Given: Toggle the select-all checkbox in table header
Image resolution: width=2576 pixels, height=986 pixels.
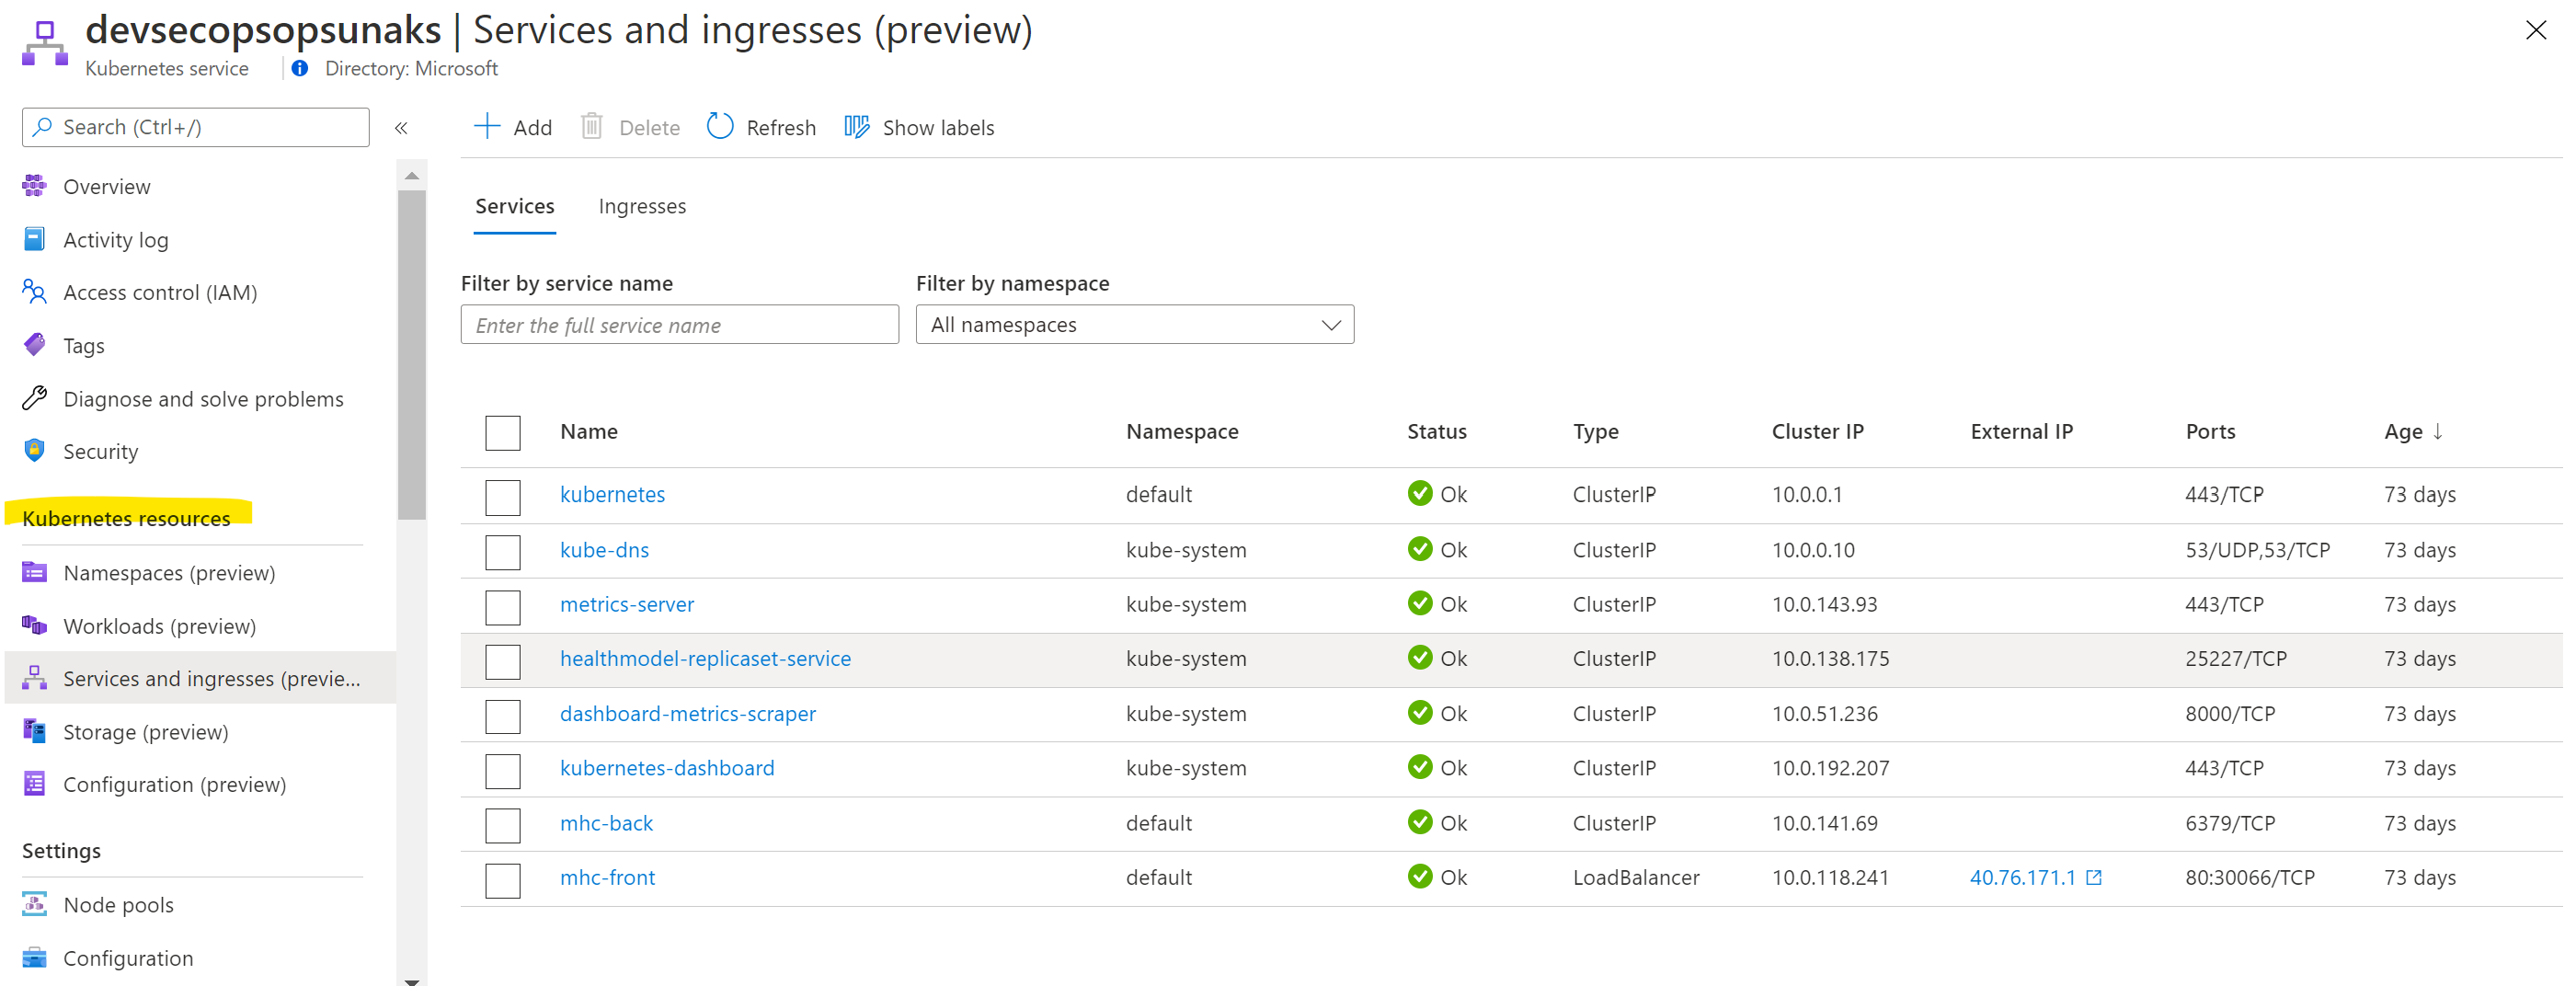Looking at the screenshot, I should click(503, 433).
